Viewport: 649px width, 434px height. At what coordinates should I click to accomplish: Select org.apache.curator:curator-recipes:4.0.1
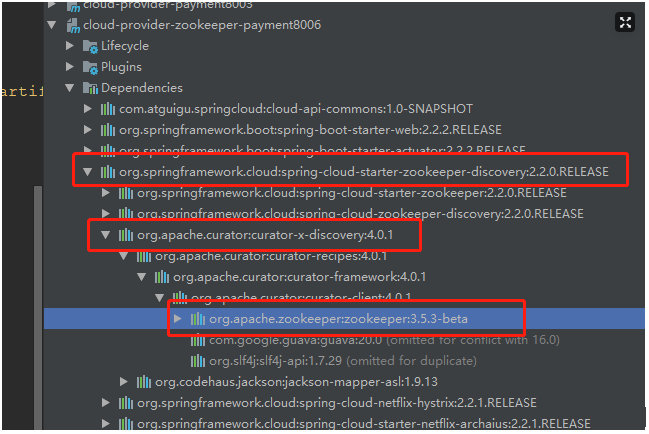pos(271,256)
